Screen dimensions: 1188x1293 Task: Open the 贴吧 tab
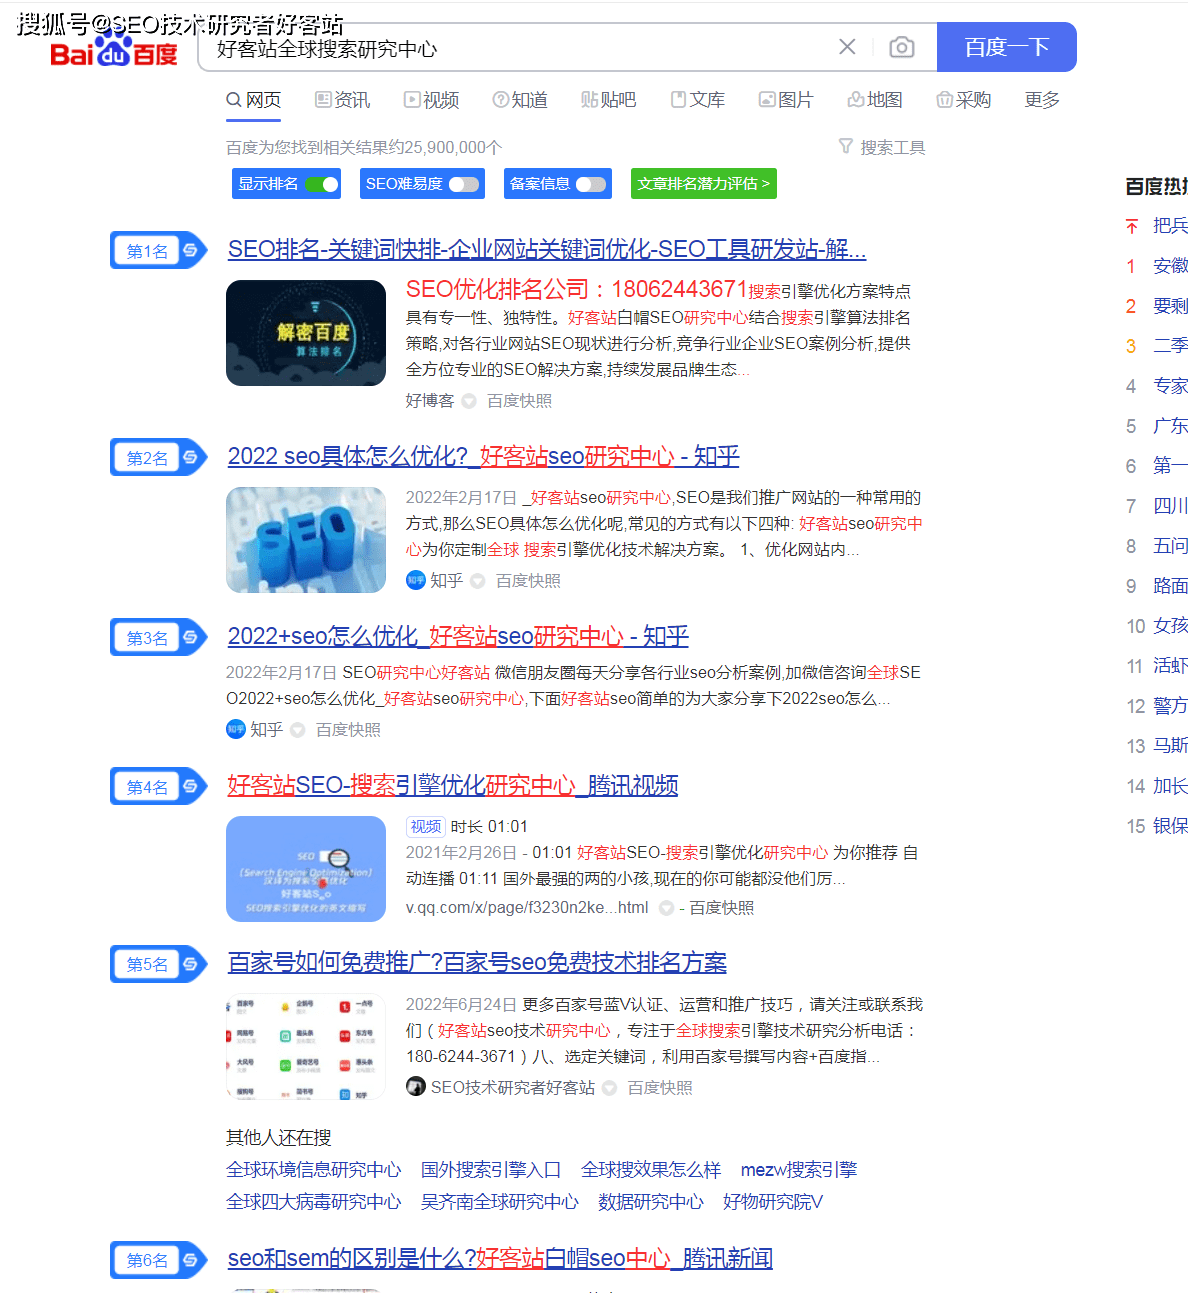coord(608,100)
